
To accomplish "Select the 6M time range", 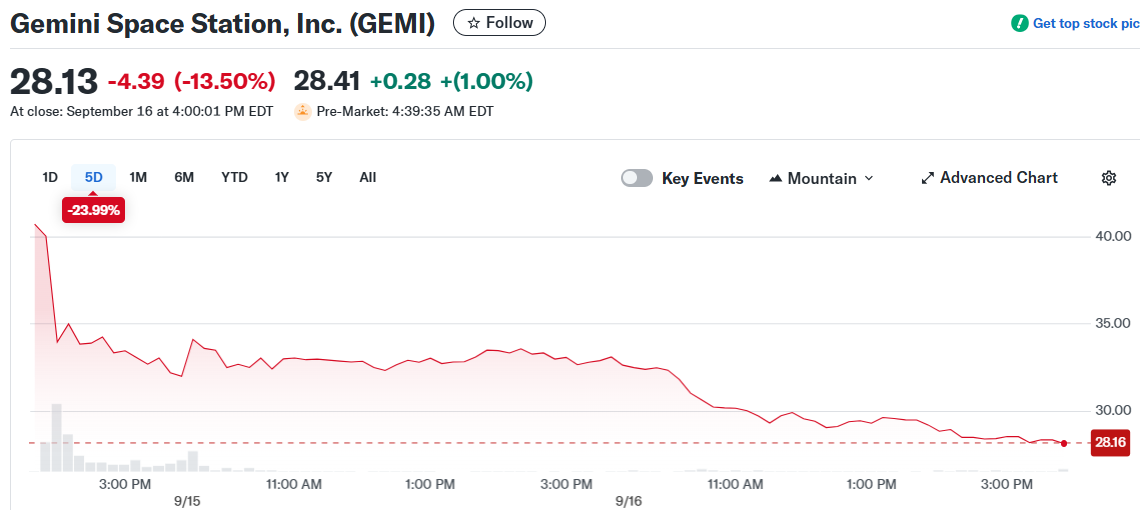I will point(184,178).
